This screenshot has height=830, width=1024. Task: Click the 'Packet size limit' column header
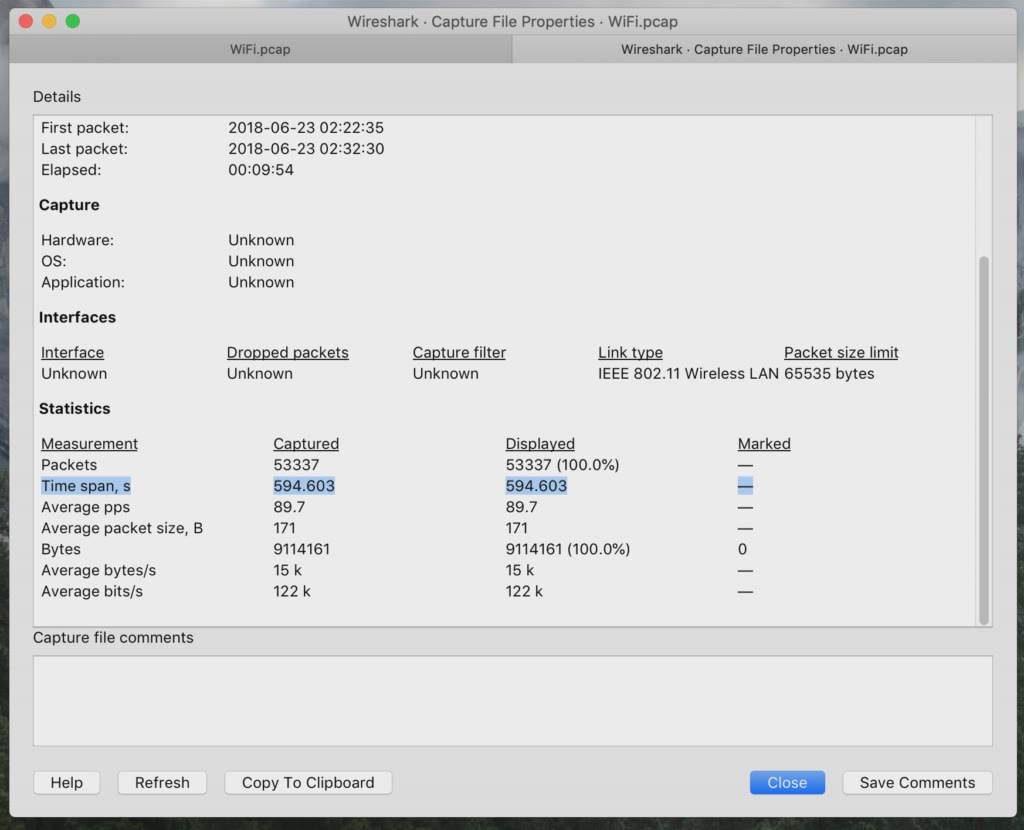click(x=841, y=353)
